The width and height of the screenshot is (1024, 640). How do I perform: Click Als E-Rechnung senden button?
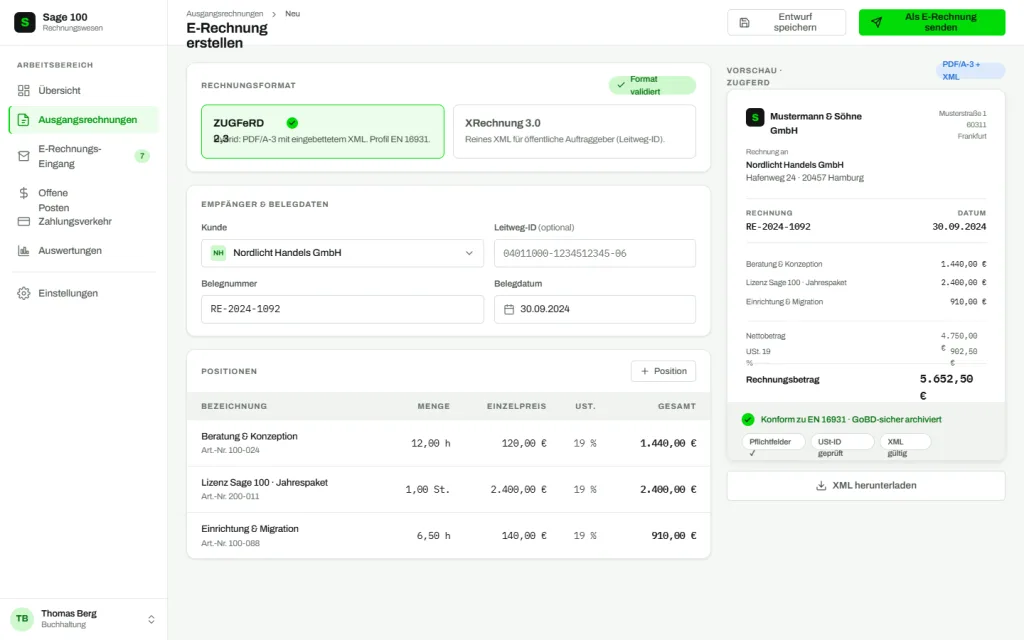(x=932, y=23)
